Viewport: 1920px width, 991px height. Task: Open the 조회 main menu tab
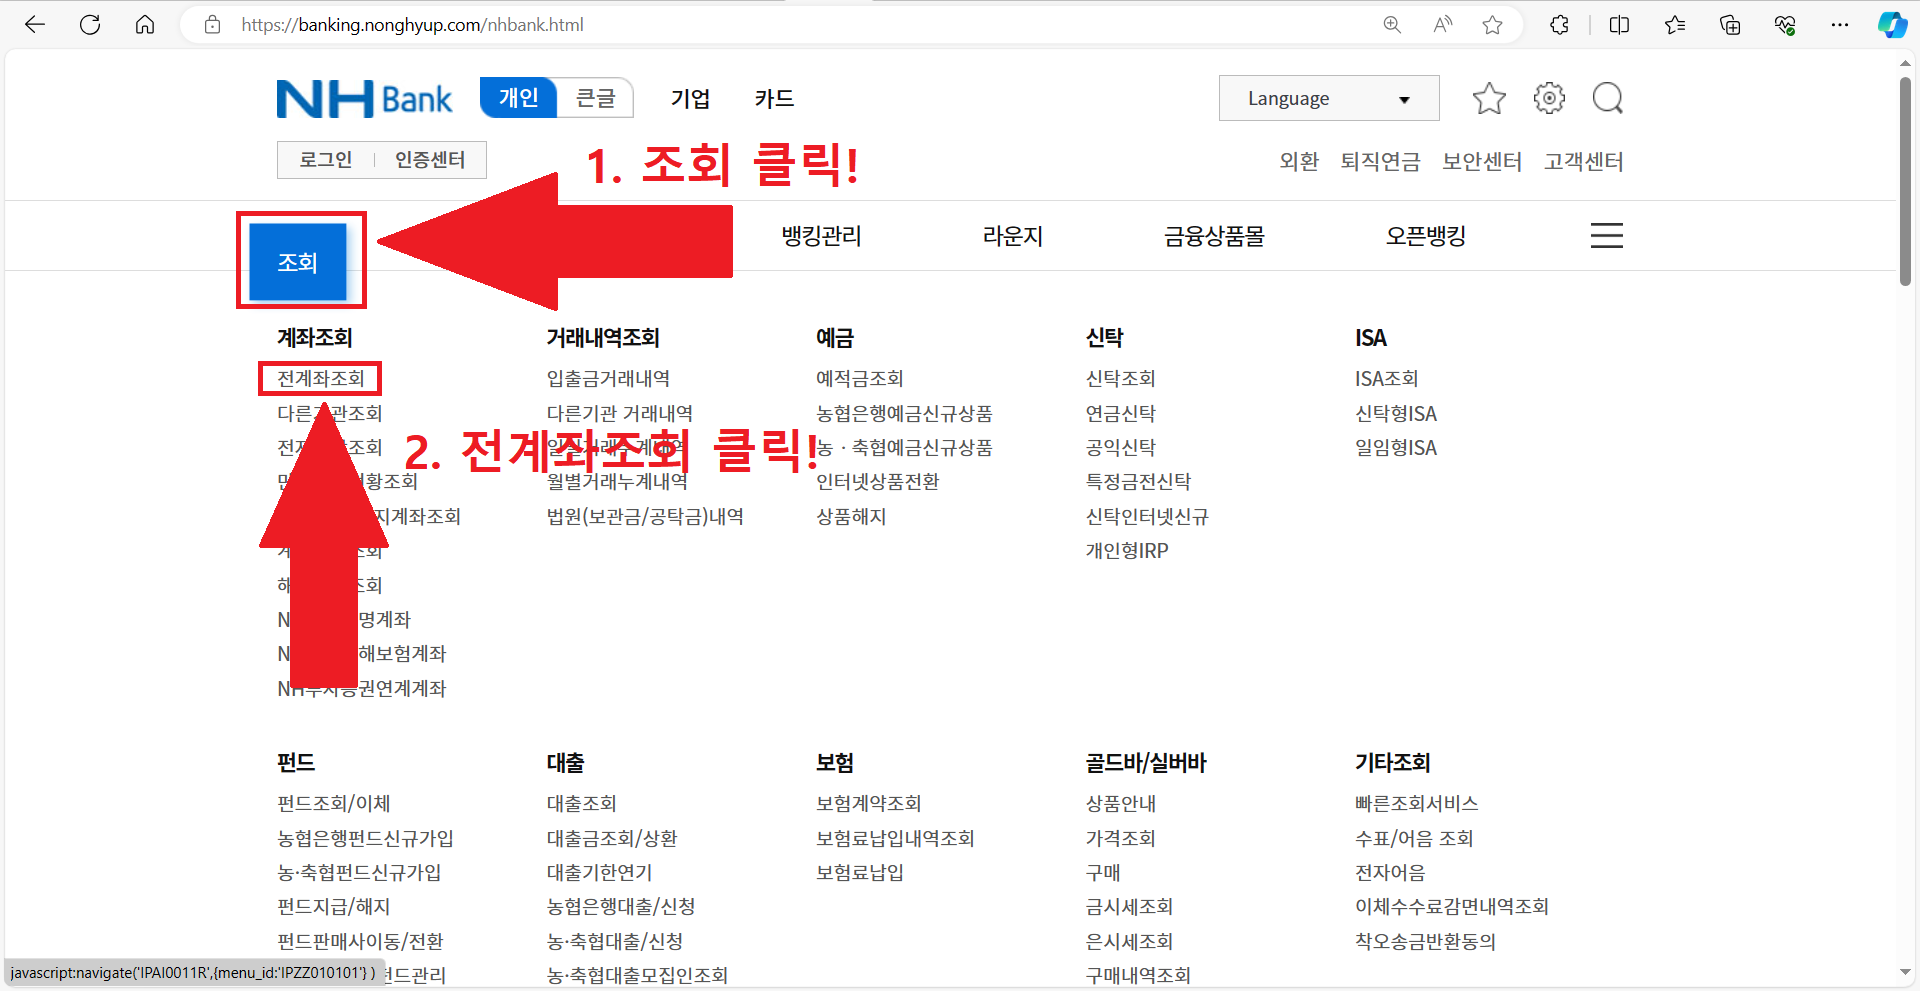(x=298, y=262)
